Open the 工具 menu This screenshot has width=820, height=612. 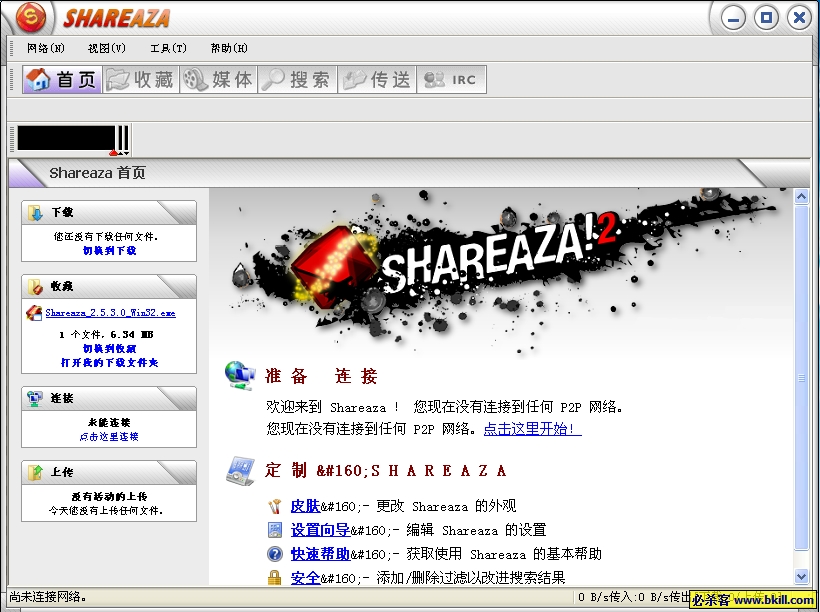pos(168,48)
